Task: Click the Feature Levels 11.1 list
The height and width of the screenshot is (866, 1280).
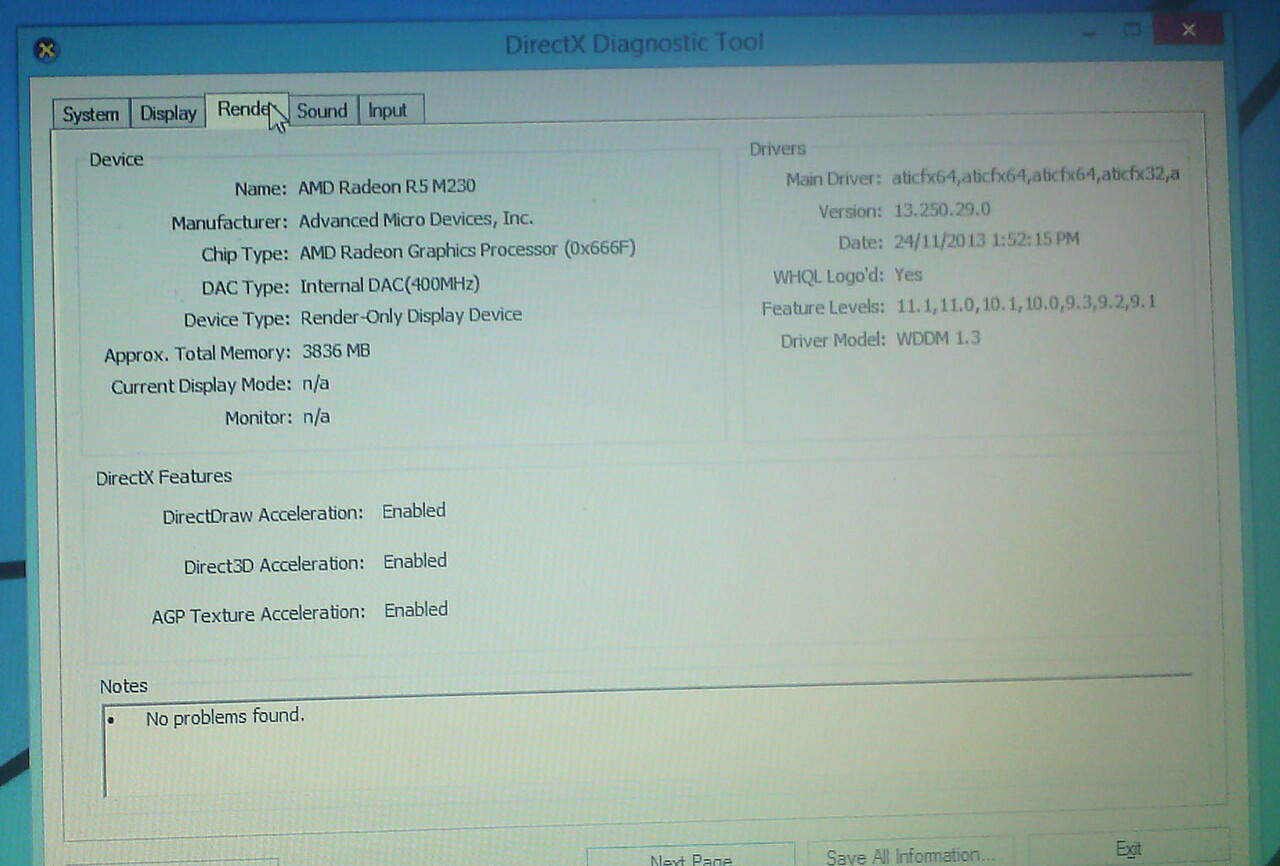Action: pos(1026,303)
